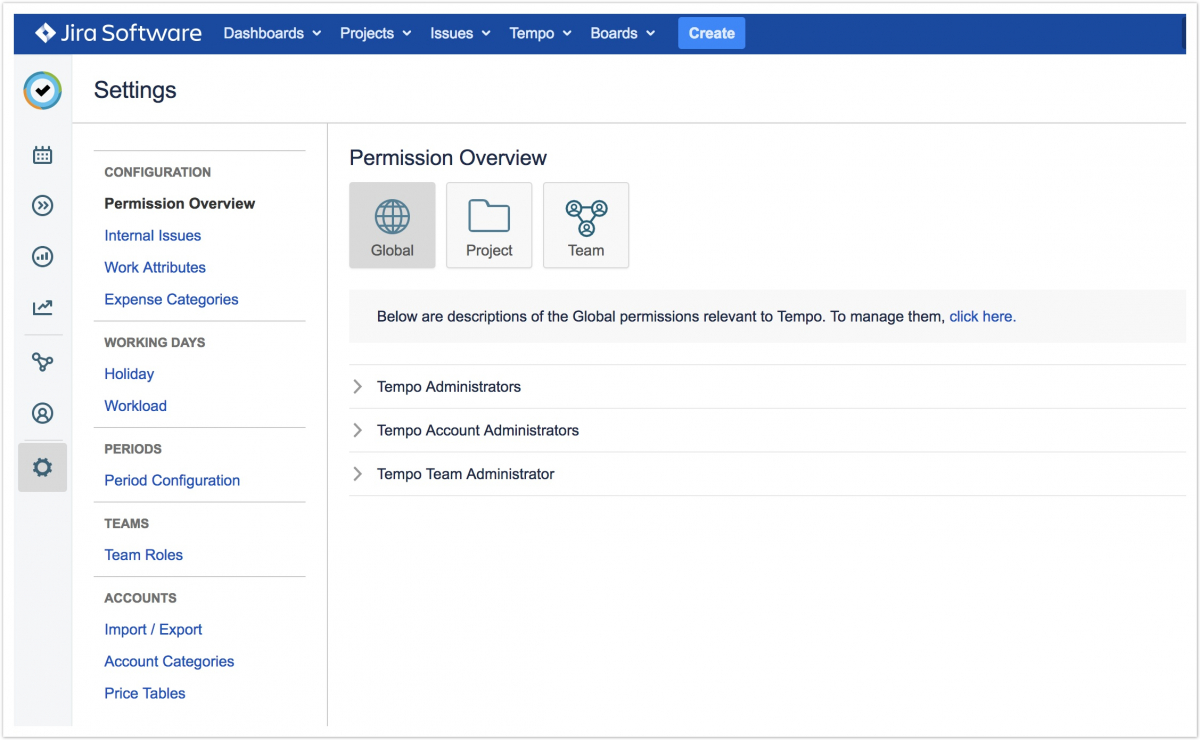The height and width of the screenshot is (740, 1200).
Task: Open the teams network sidebar icon
Action: [42, 362]
